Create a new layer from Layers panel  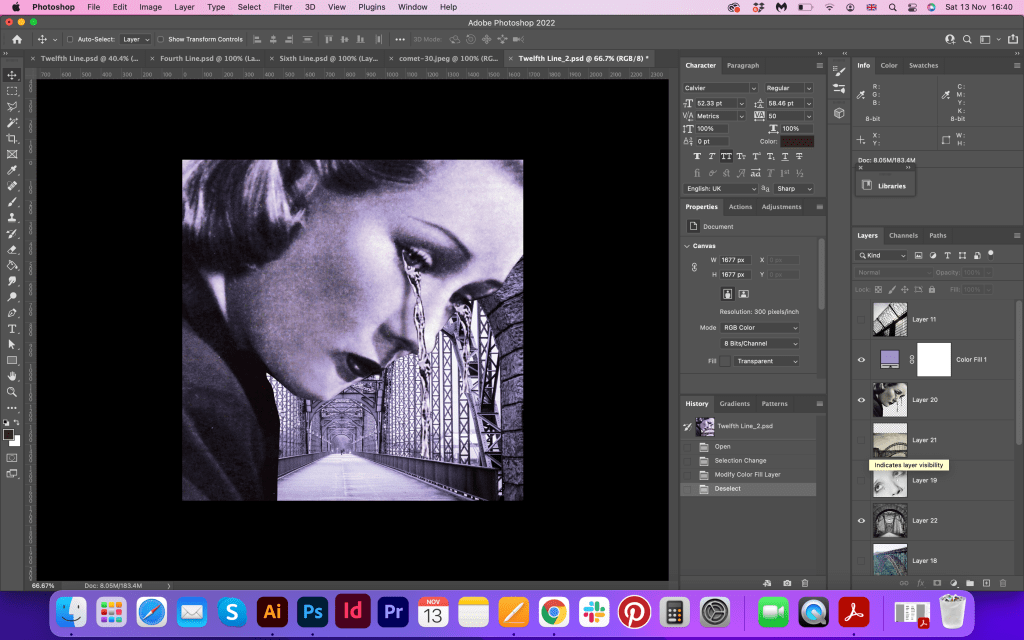986,582
